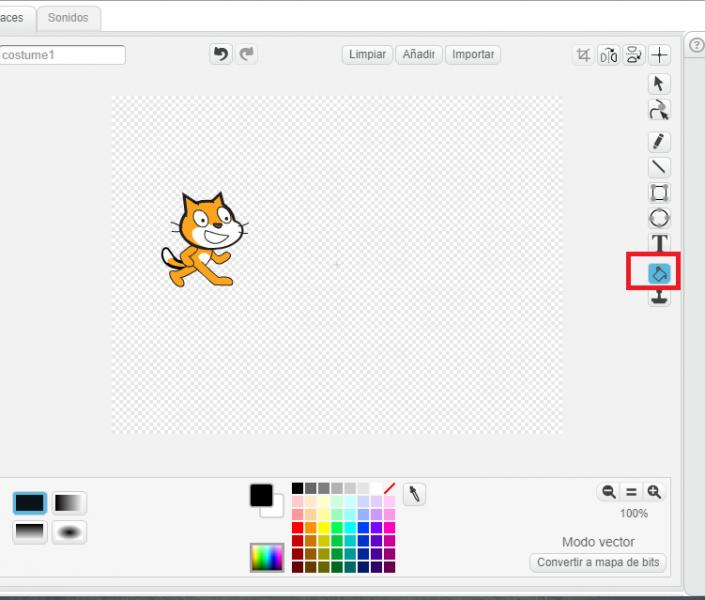The height and width of the screenshot is (600, 705).
Task: Select the Pencil tool
Action: coord(659,141)
